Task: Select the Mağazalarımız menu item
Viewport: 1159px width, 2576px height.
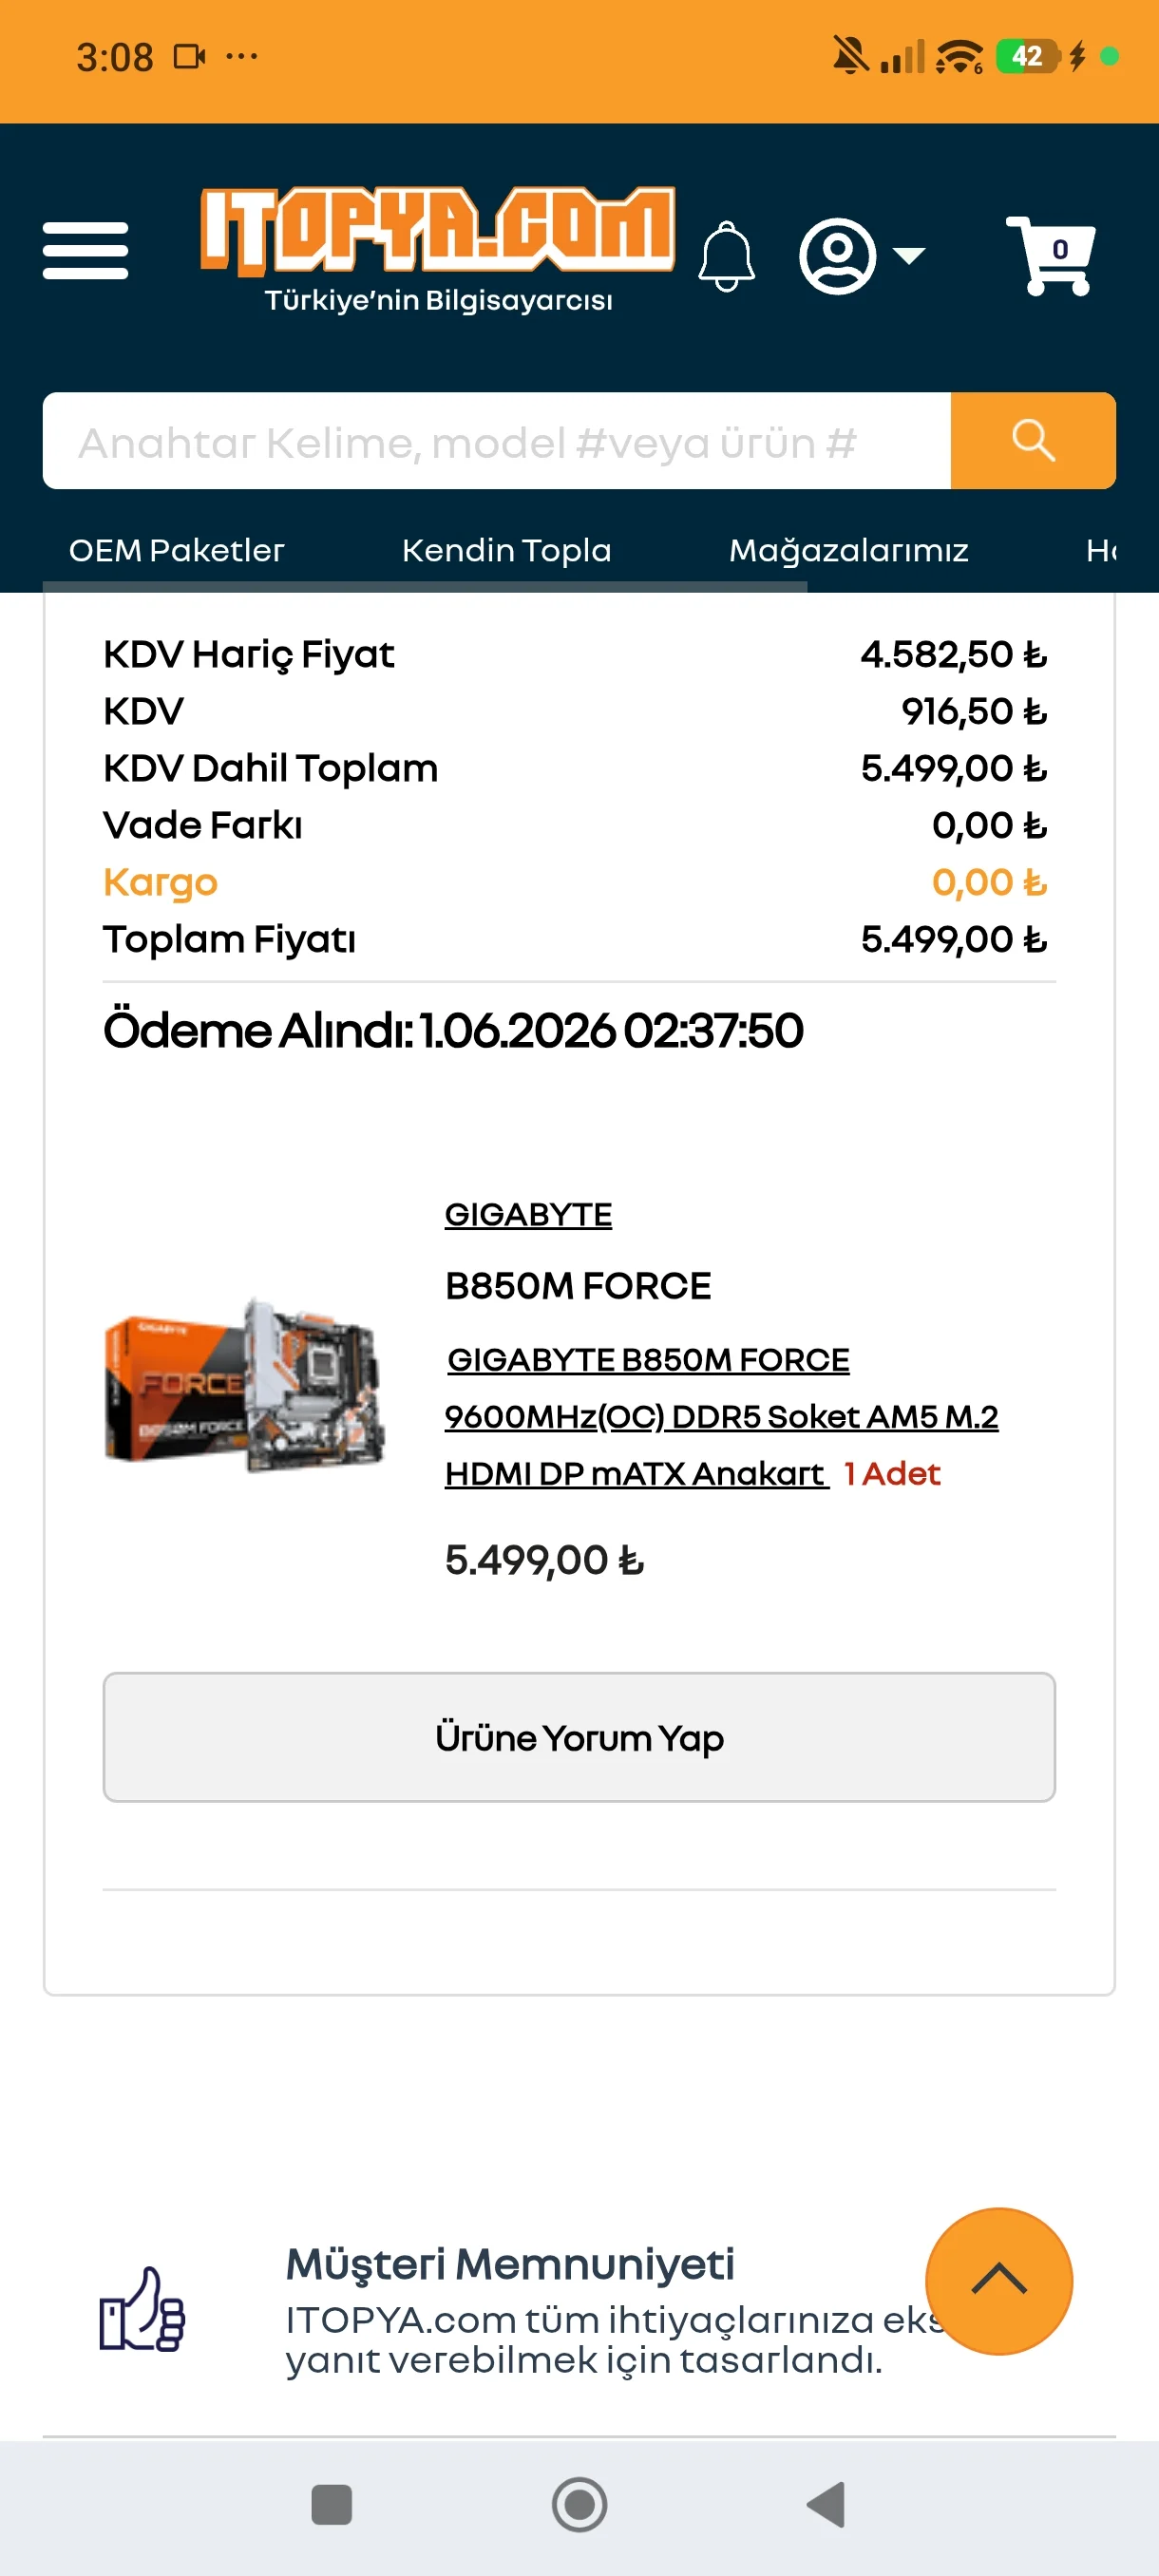Action: click(x=848, y=550)
